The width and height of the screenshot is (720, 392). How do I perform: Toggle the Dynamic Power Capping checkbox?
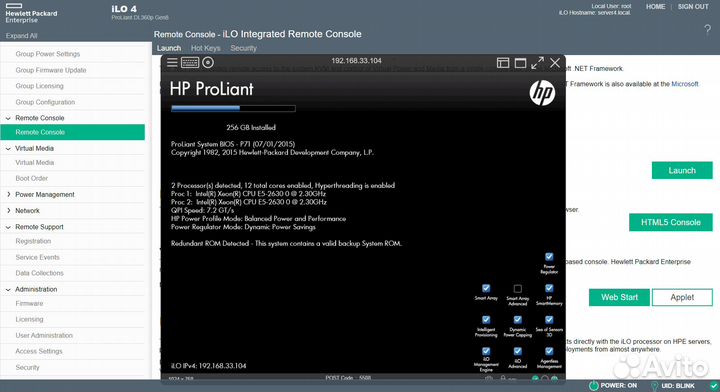click(518, 319)
